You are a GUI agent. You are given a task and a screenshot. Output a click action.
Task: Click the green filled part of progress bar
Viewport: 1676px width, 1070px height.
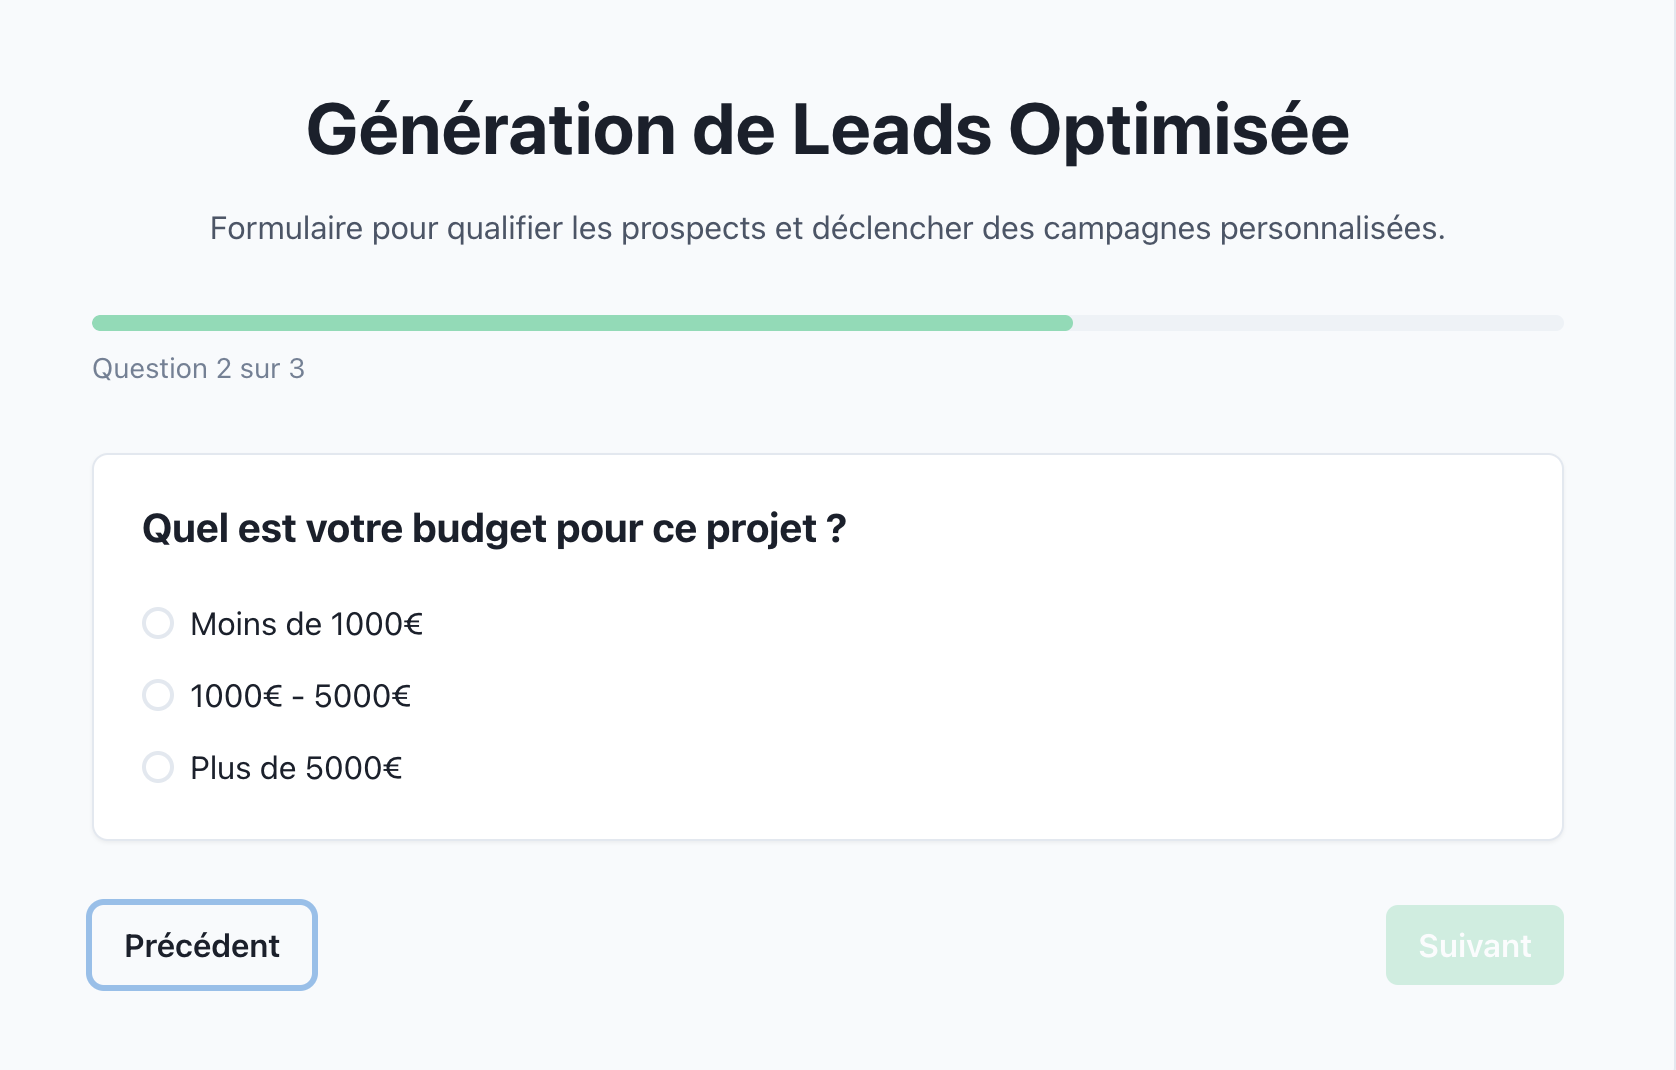[582, 323]
